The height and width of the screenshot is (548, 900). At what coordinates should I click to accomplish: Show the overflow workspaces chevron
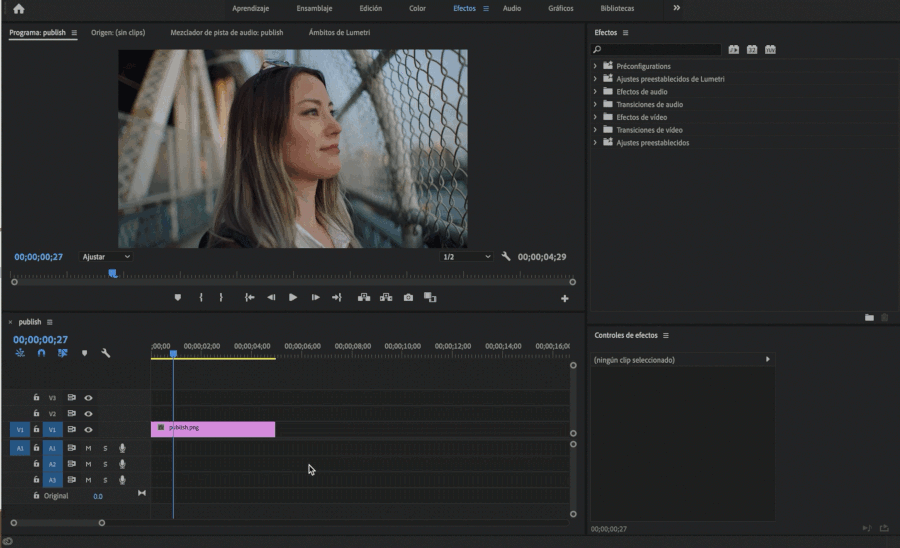pos(677,8)
